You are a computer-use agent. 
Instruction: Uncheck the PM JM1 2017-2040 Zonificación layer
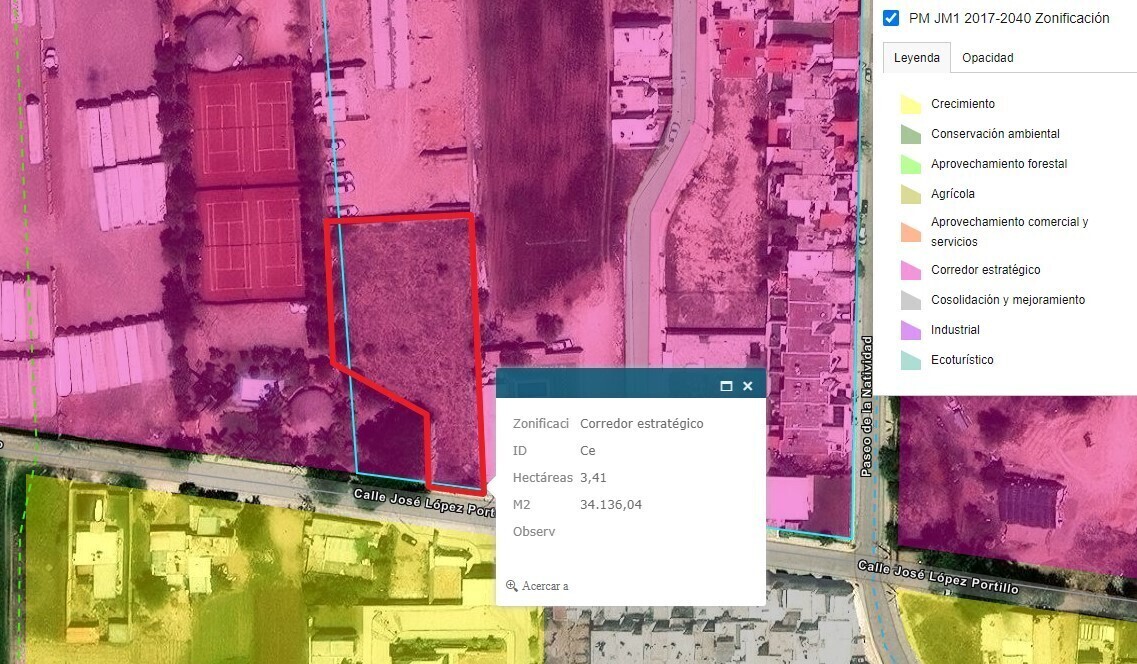click(892, 18)
